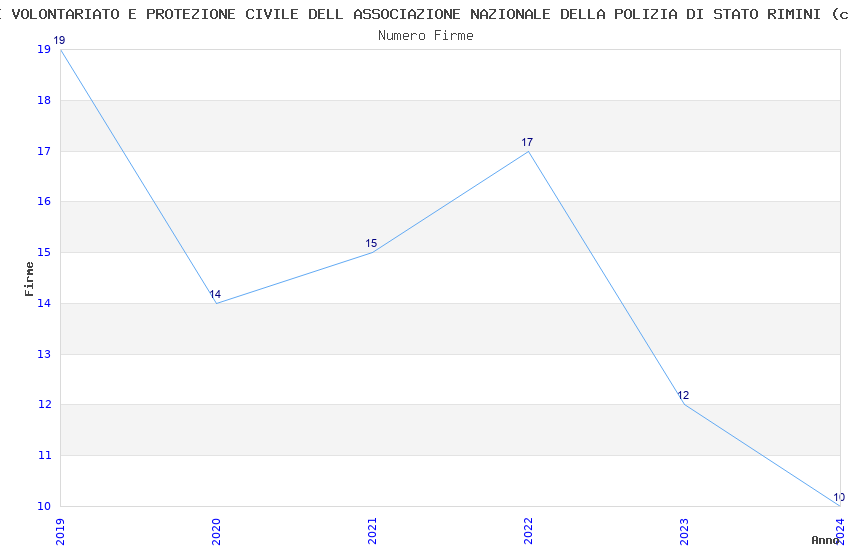Select the 2022 peak point labeled 17
The height and width of the screenshot is (550, 850).
pyautogui.click(x=528, y=151)
